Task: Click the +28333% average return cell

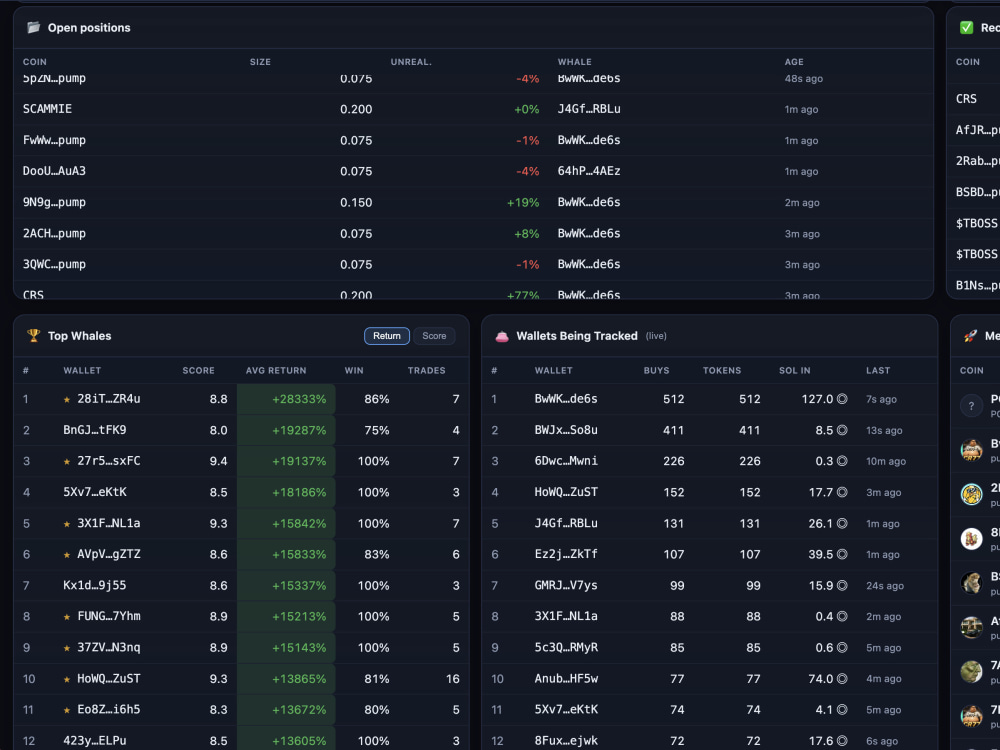Action: click(x=286, y=399)
